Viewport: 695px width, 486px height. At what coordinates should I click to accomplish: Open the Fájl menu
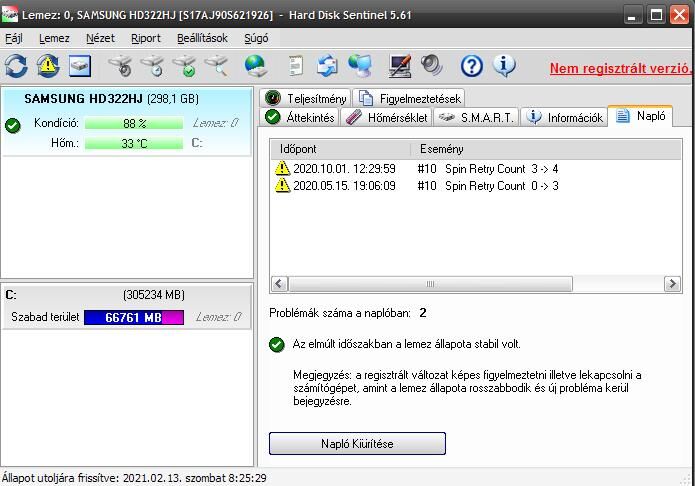(14, 38)
